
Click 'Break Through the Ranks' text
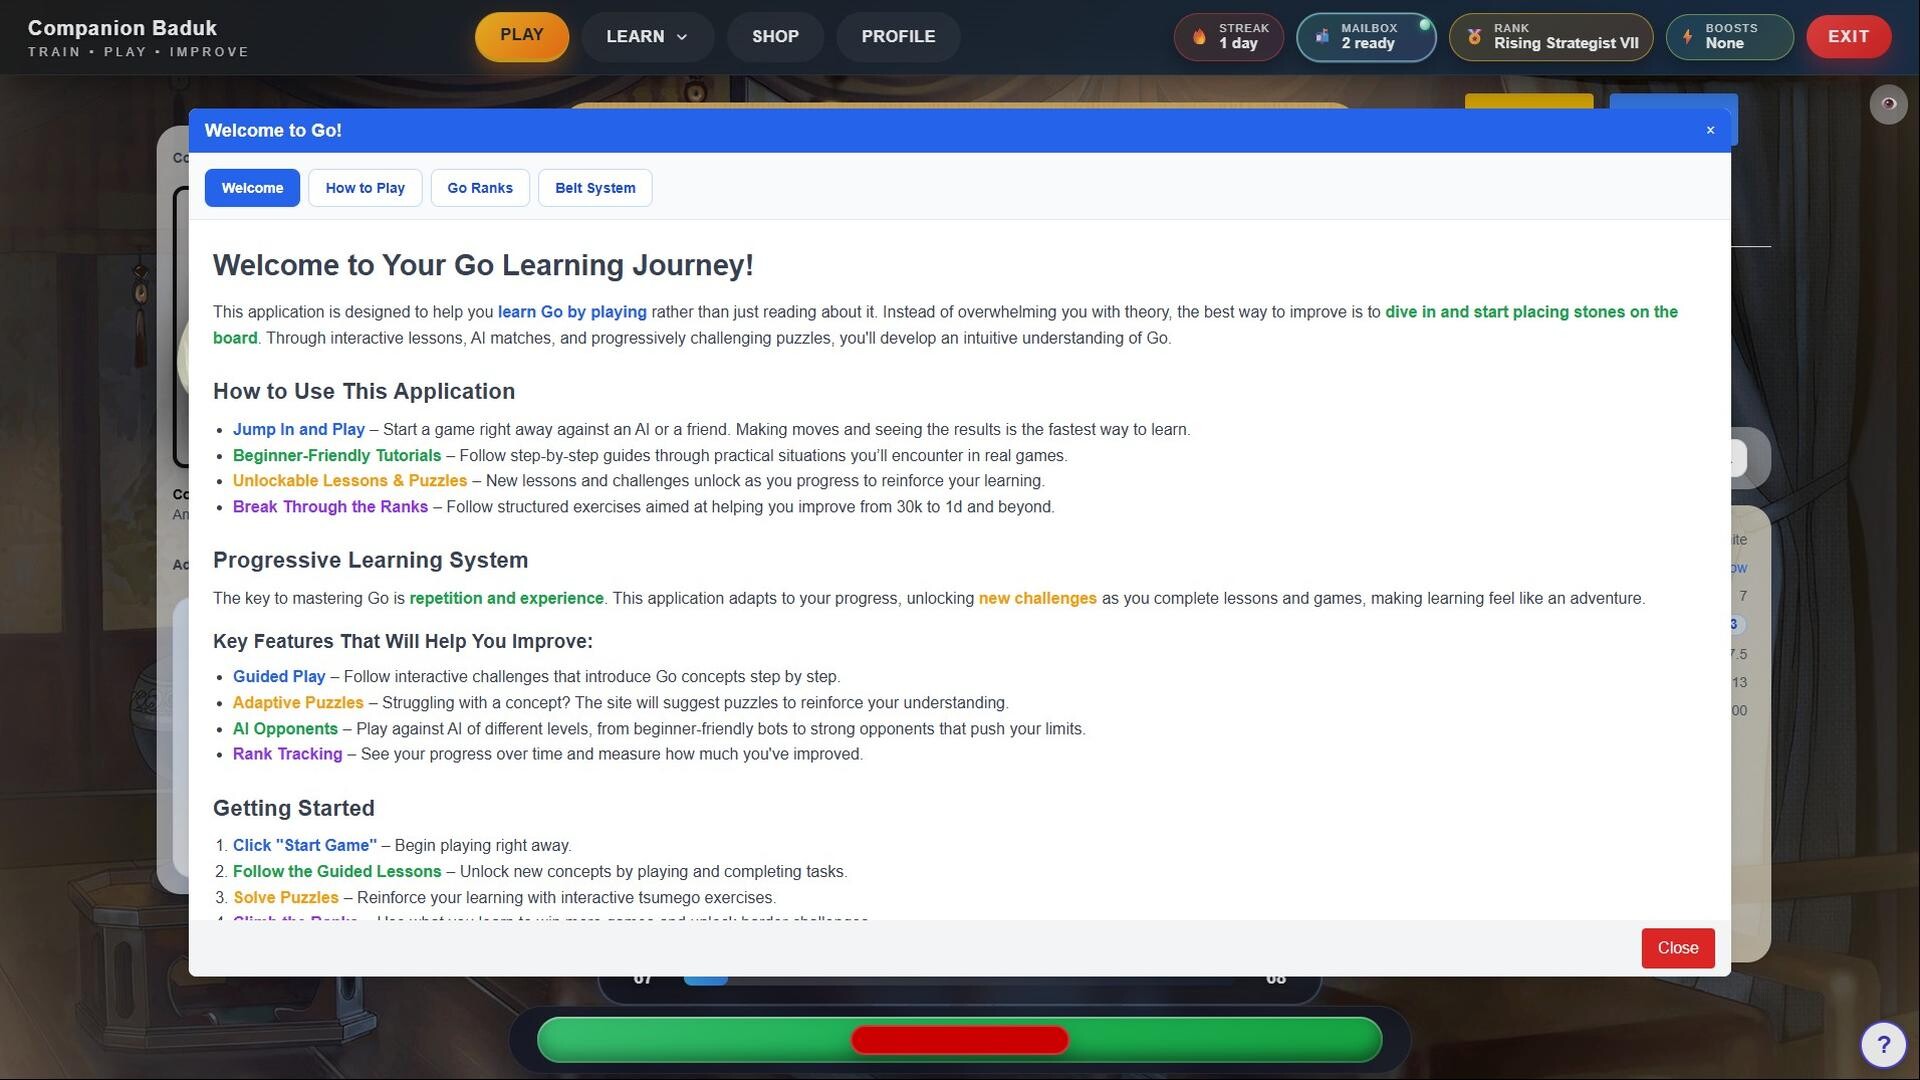click(x=330, y=507)
